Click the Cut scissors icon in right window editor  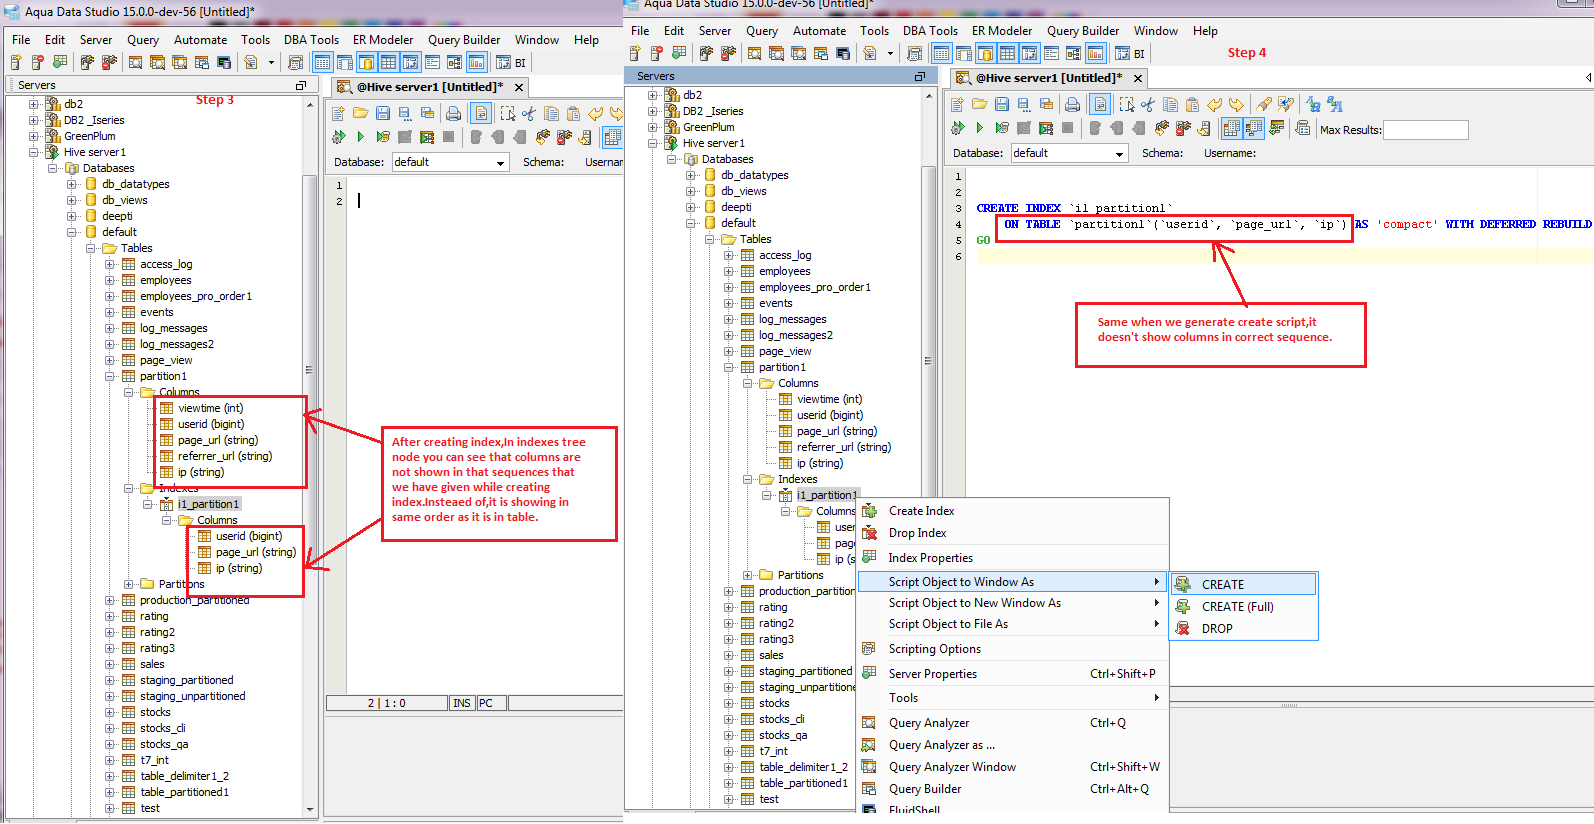(x=1148, y=104)
